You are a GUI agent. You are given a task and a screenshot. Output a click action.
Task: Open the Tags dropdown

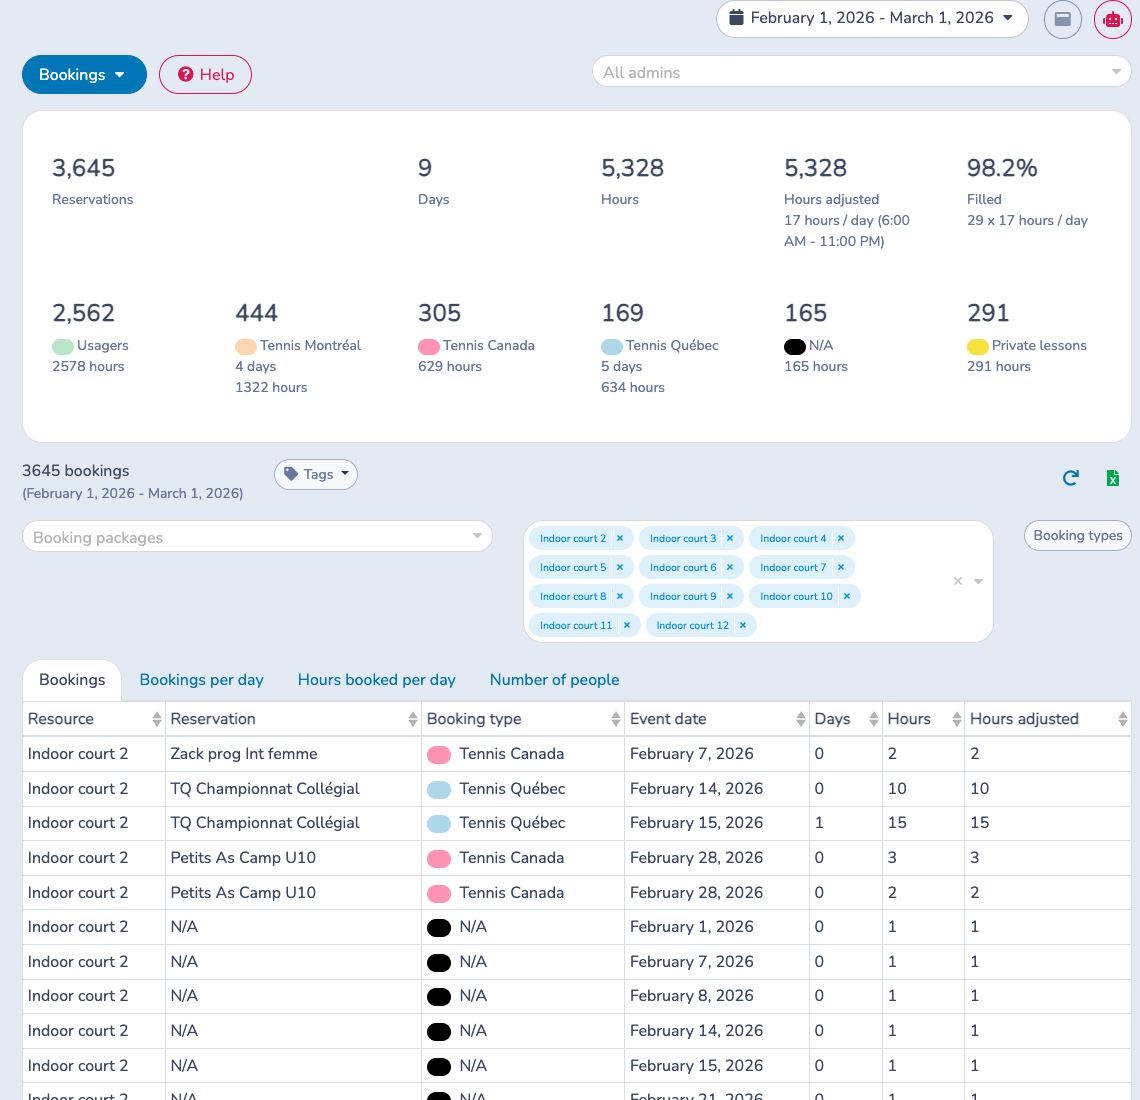[x=316, y=474]
